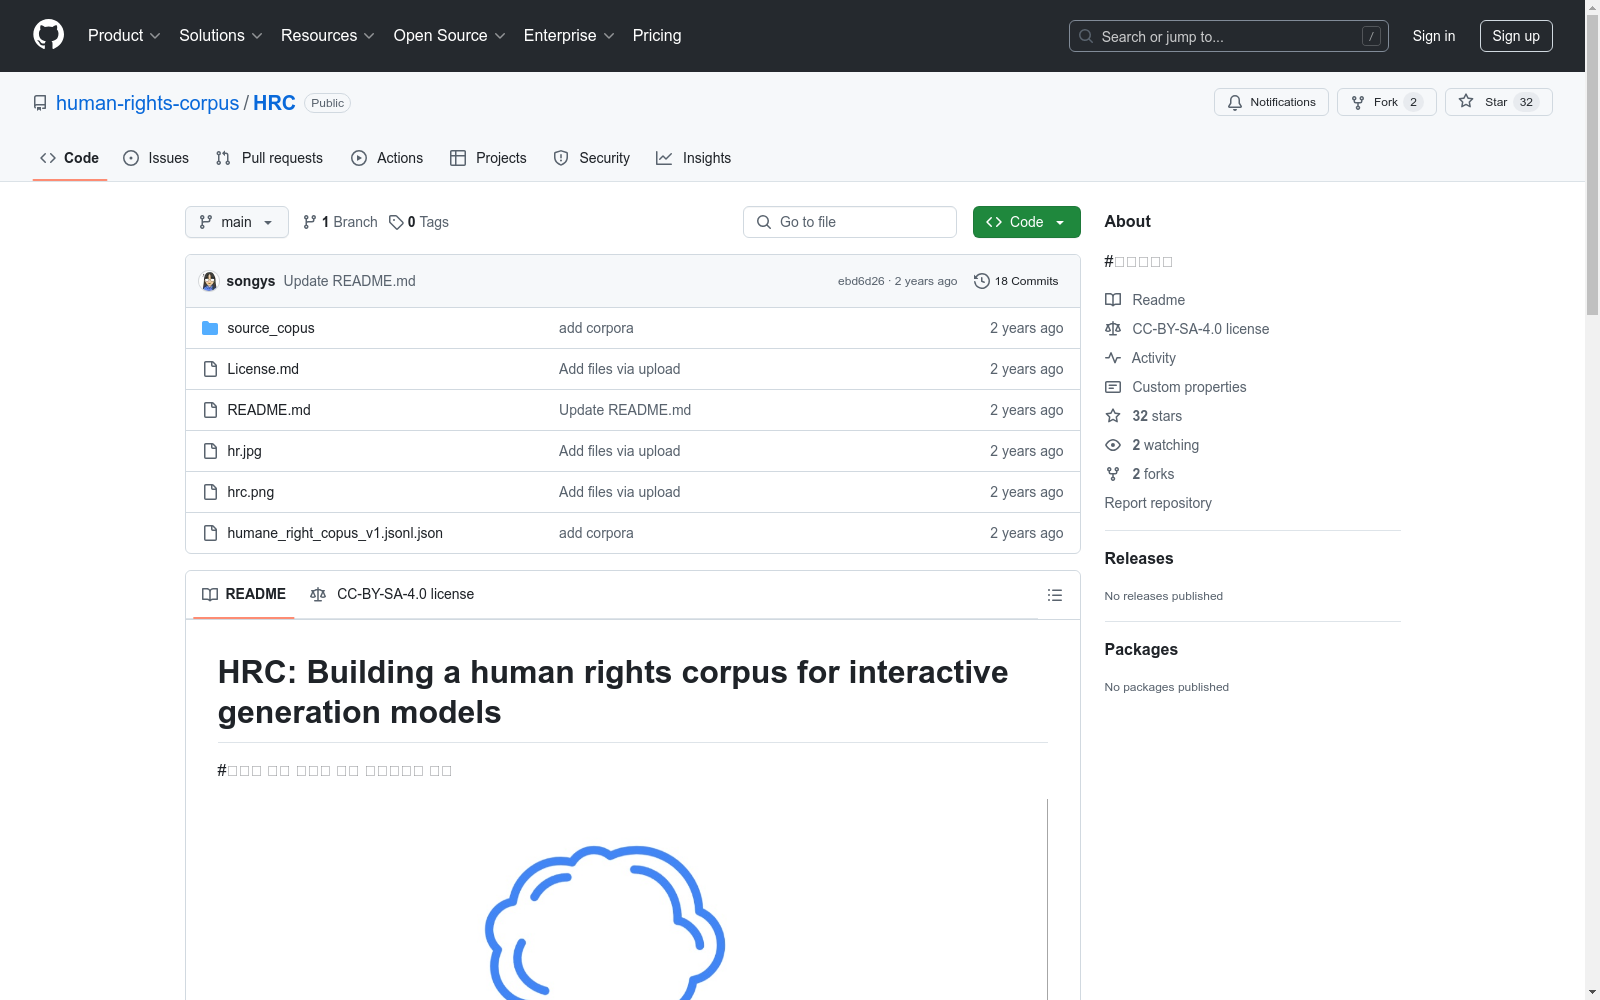
Task: Click the tag icon beside 0 Tags
Action: click(x=396, y=222)
